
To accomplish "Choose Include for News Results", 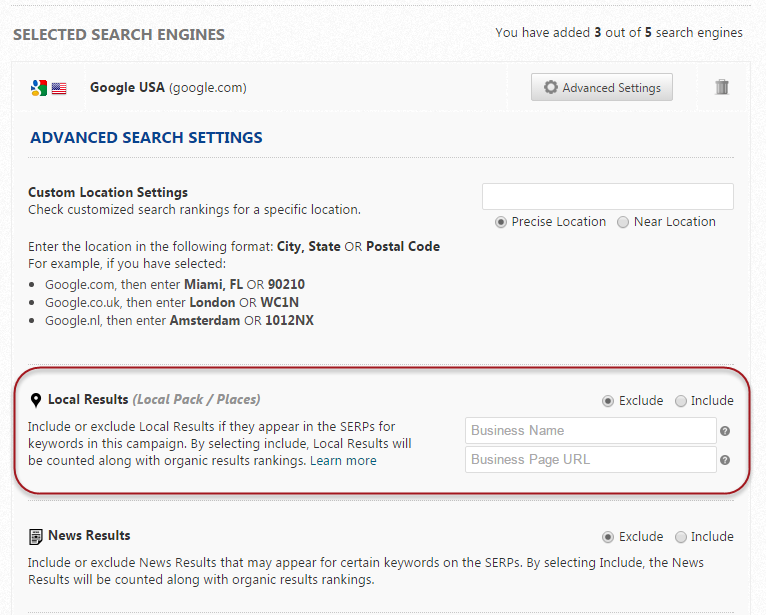I will click(681, 537).
